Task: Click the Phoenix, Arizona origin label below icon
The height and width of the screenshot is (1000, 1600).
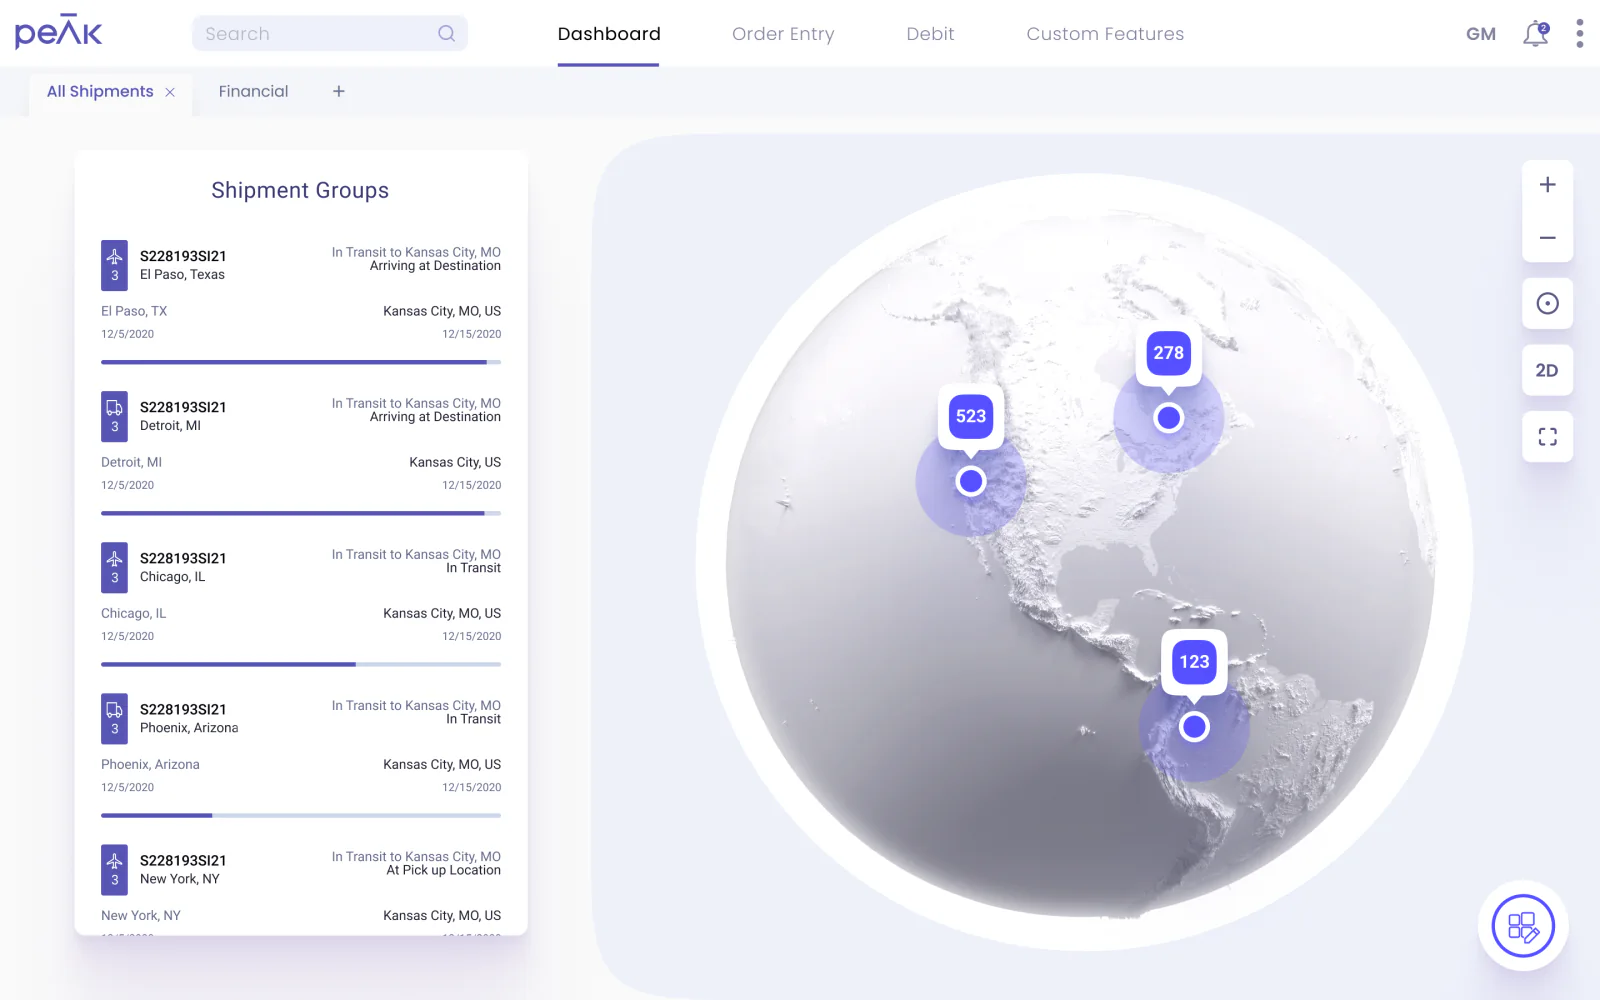Action: click(150, 764)
